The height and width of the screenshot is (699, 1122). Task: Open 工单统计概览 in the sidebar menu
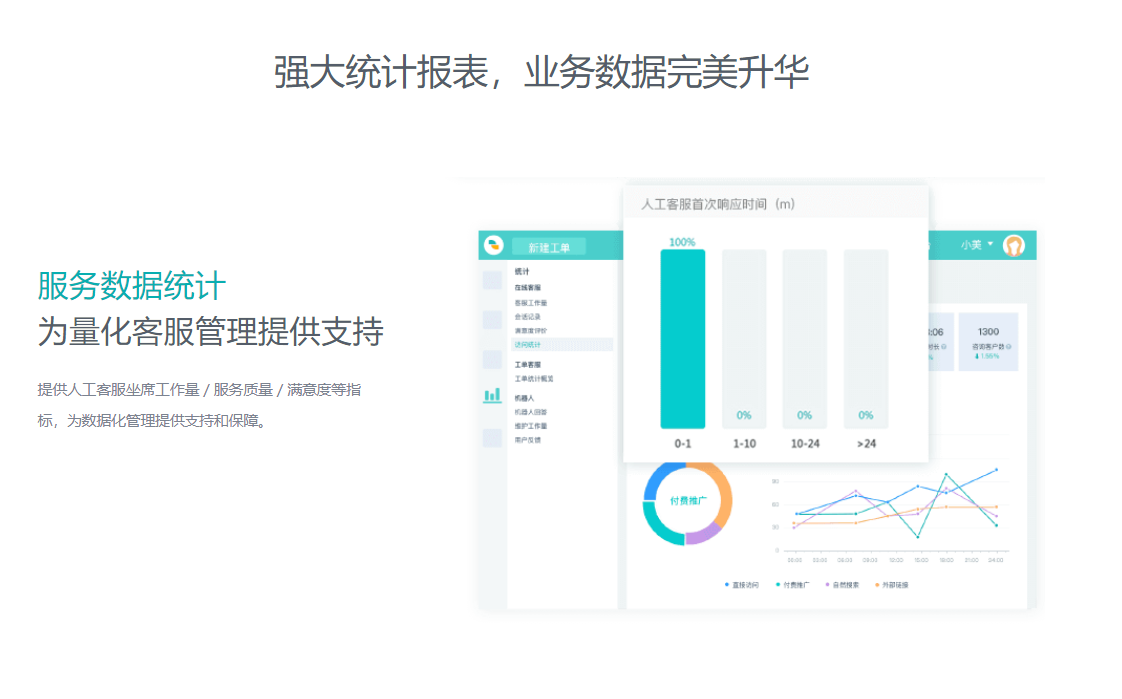pos(534,378)
